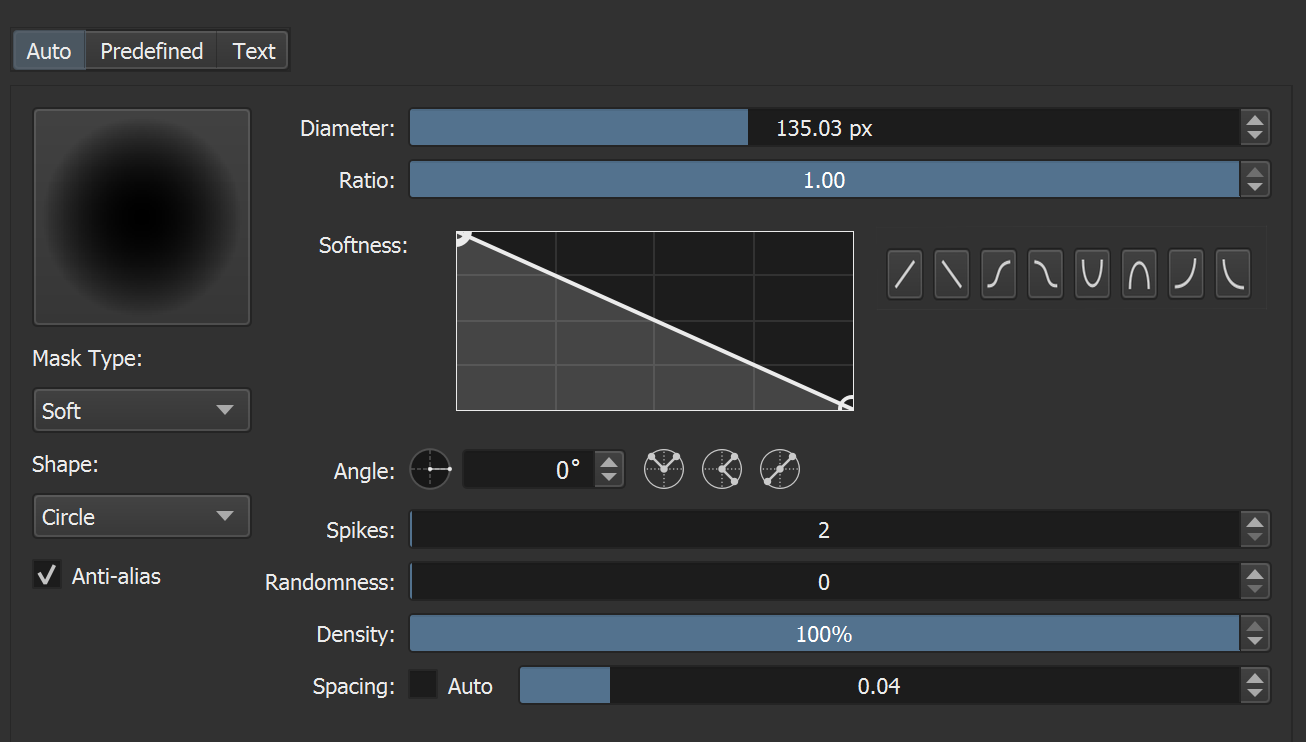1306x742 pixels.
Task: Decrease the Spikes value with down arrow
Action: (x=1255, y=538)
